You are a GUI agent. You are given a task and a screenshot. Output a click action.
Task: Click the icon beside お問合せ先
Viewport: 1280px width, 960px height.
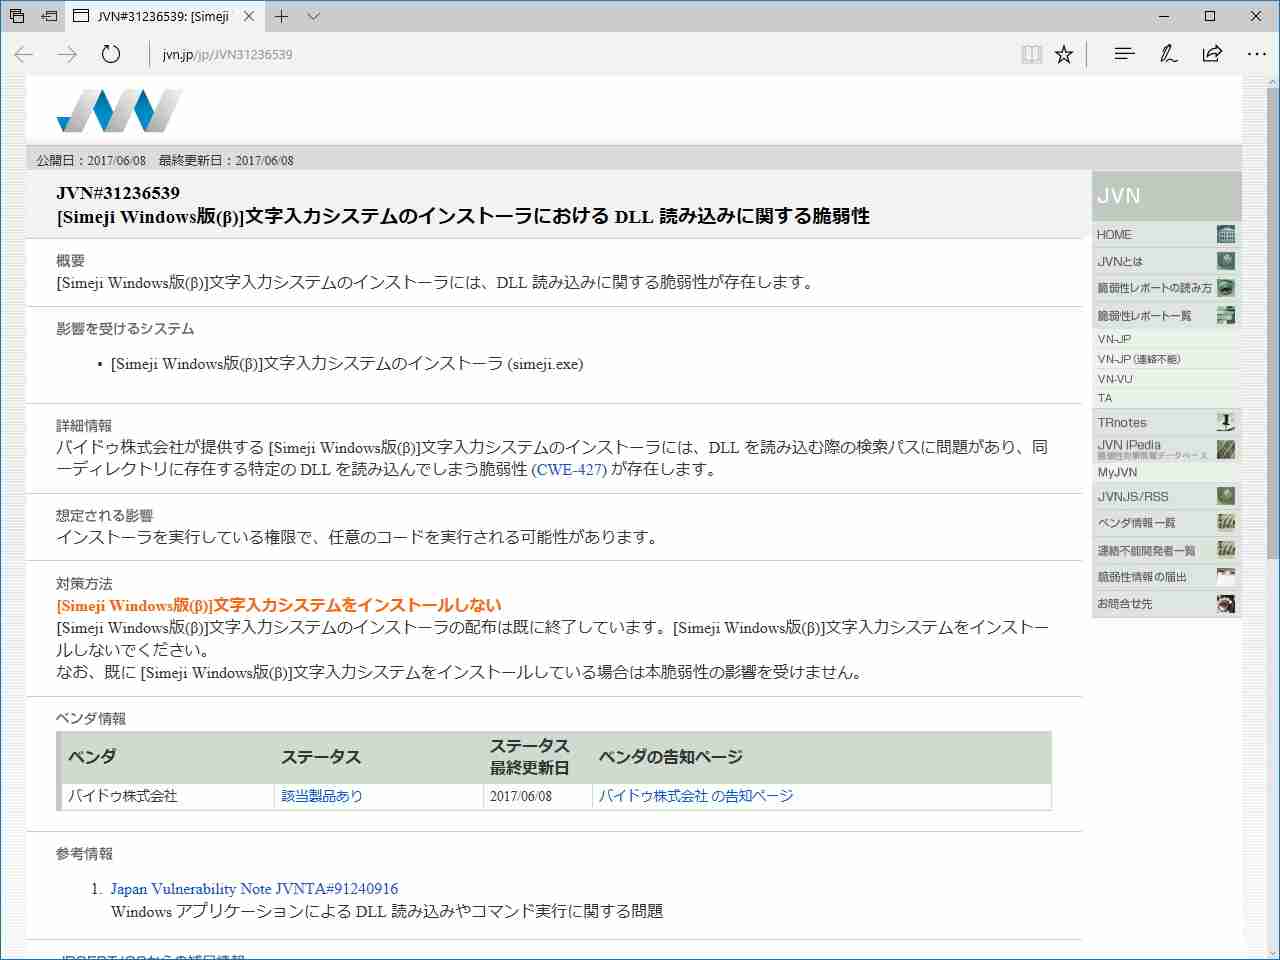point(1226,604)
